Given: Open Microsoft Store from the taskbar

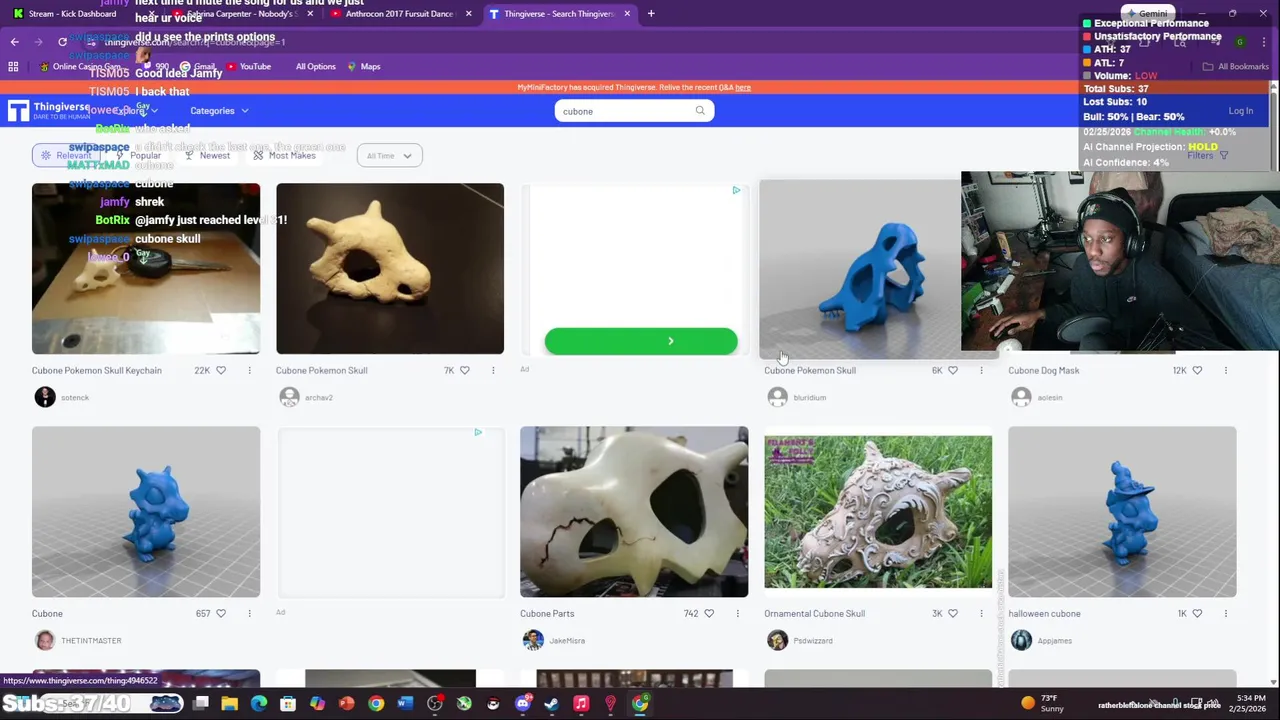Looking at the screenshot, I should (x=288, y=704).
